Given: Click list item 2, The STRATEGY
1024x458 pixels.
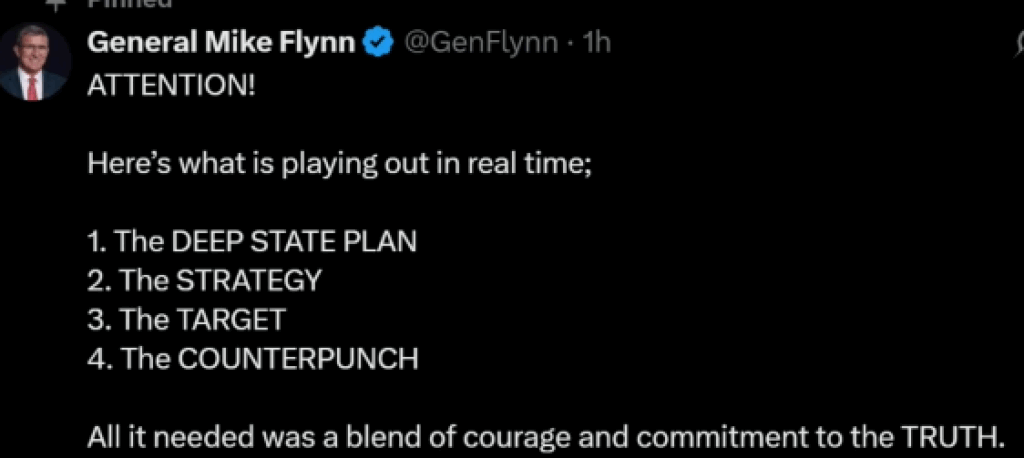Looking at the screenshot, I should 205,281.
